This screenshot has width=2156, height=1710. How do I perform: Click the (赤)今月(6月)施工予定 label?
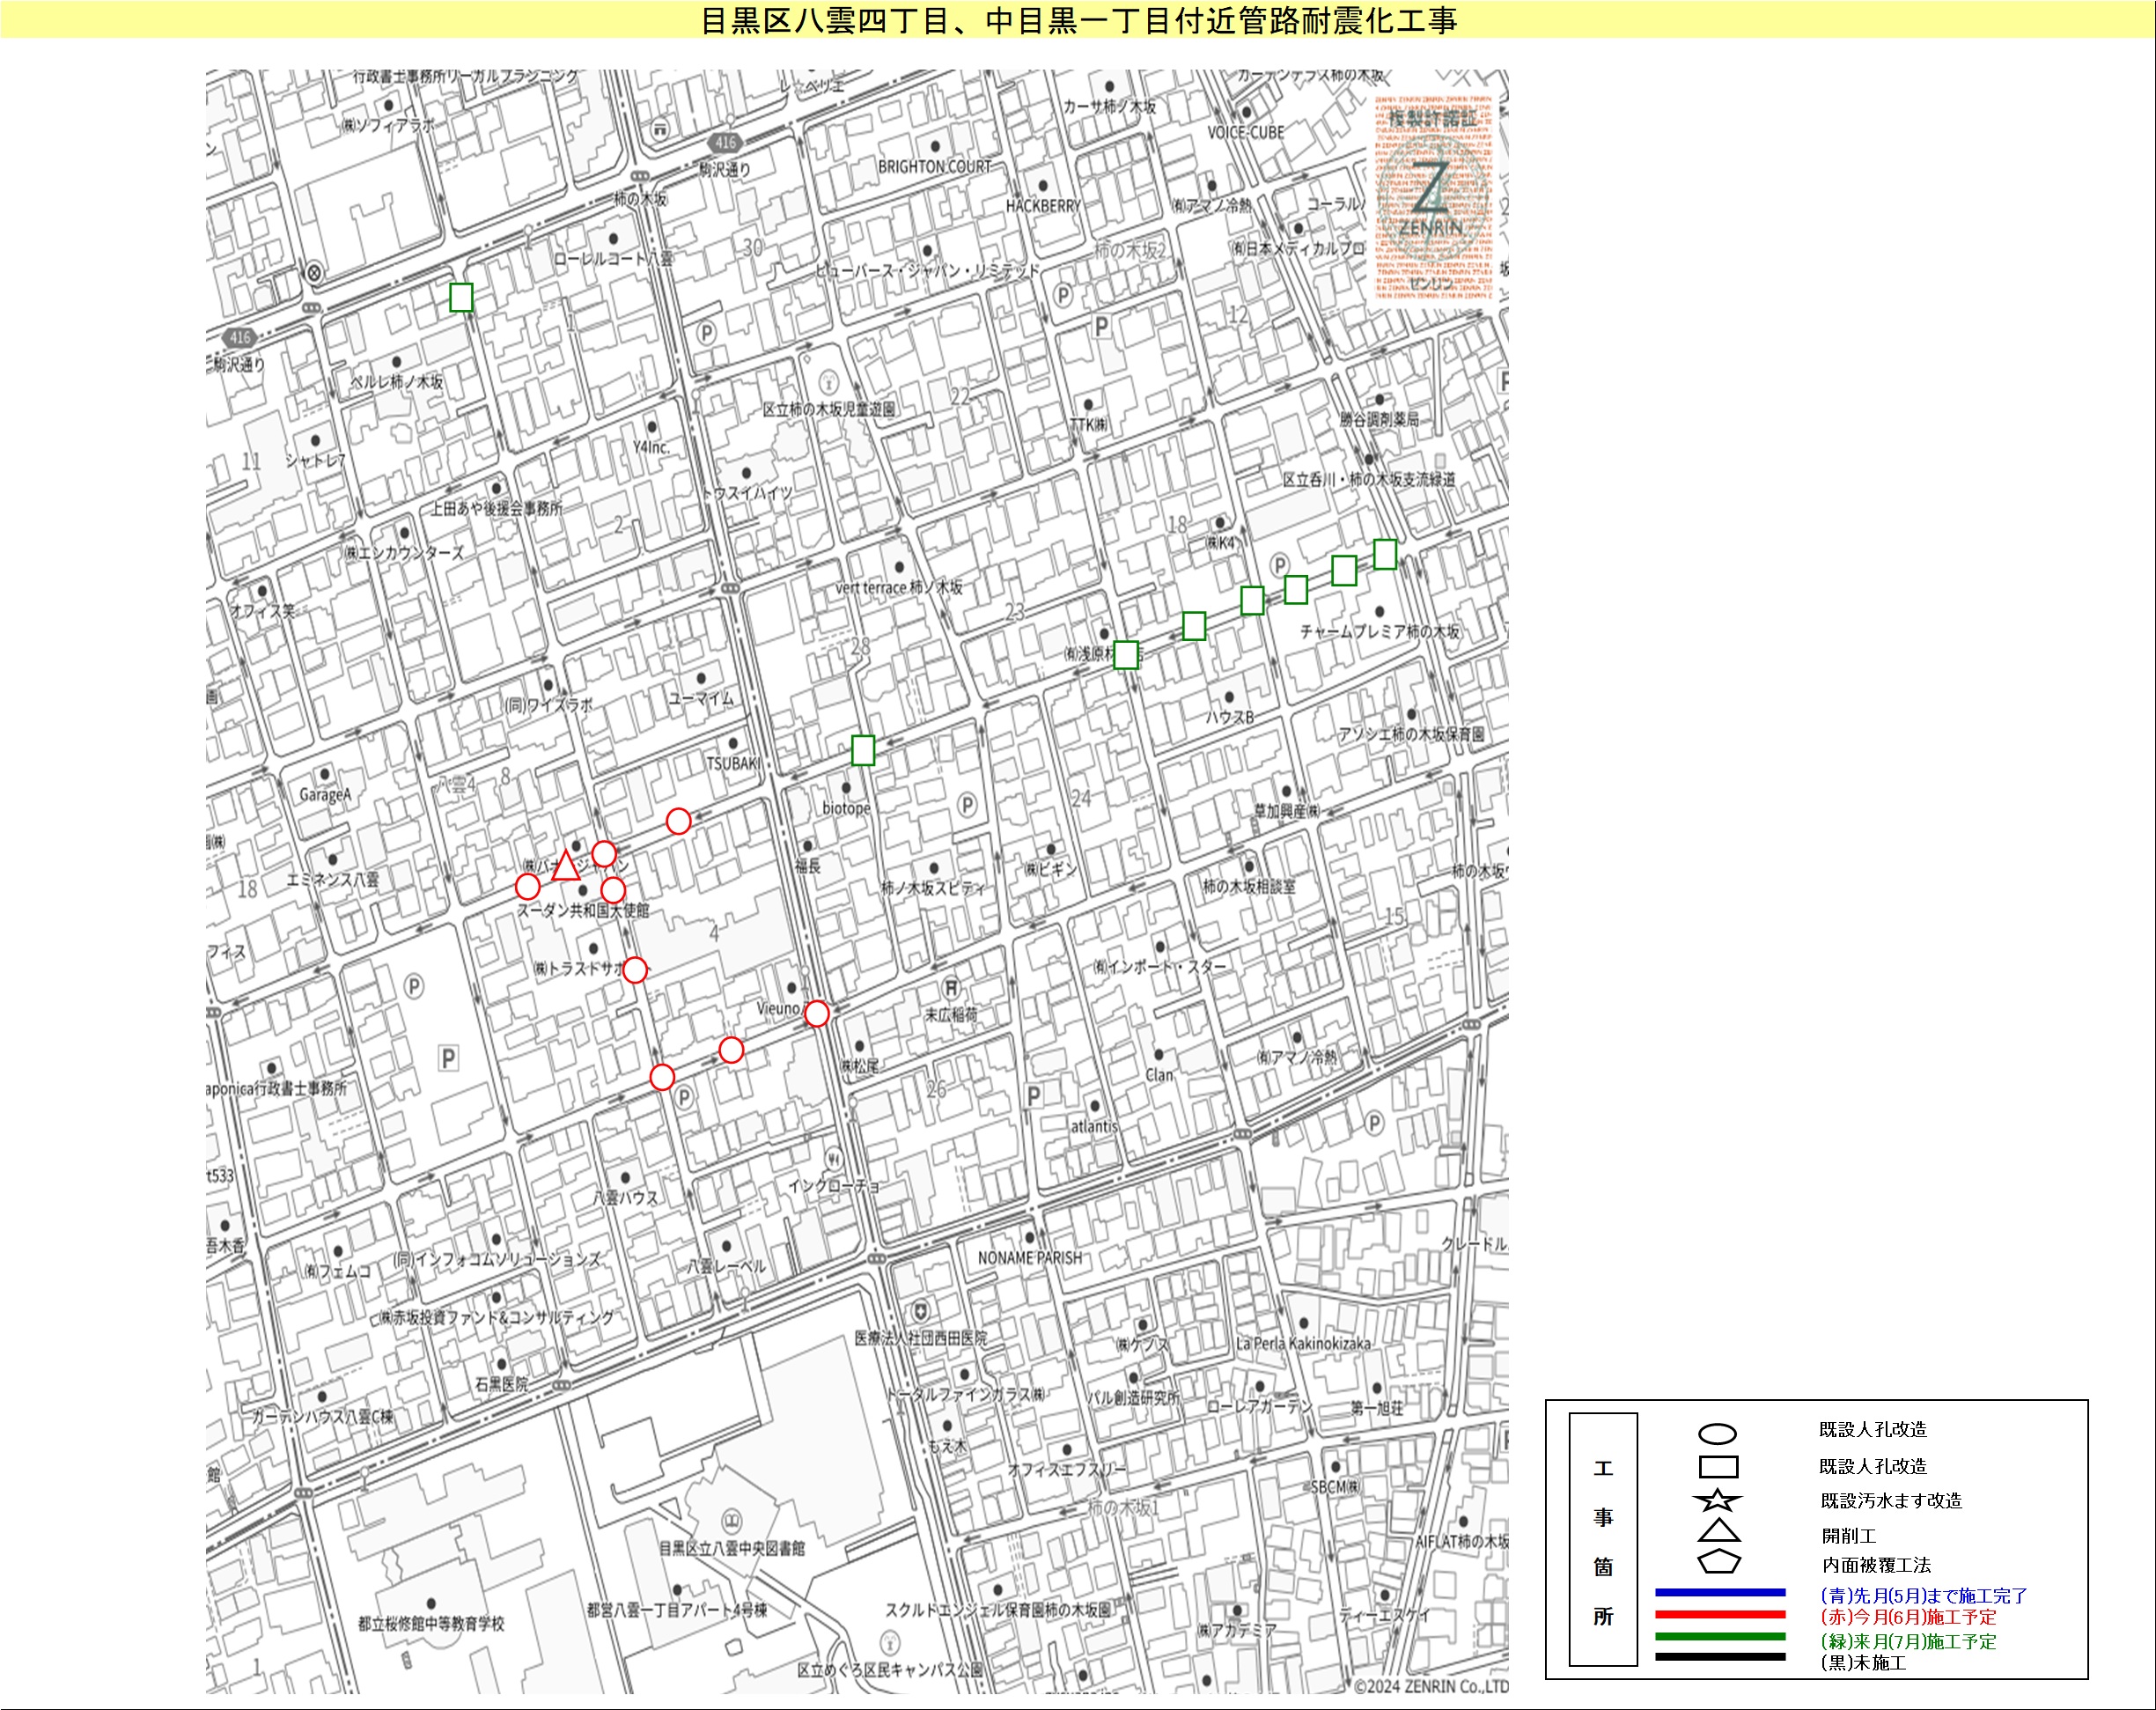(1908, 1617)
